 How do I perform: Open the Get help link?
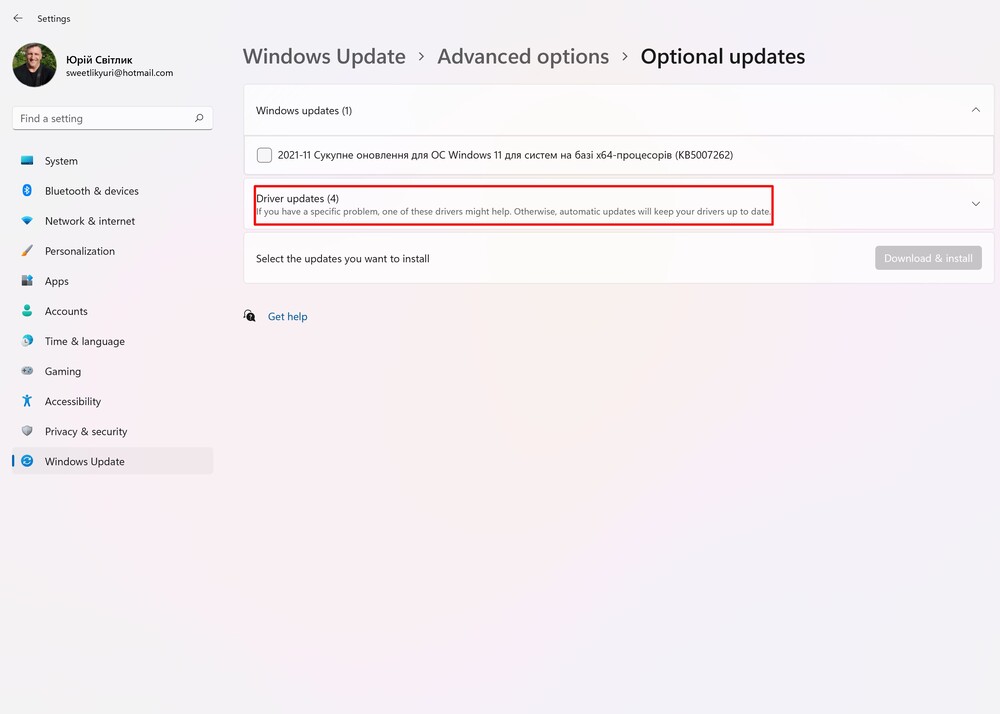coord(287,317)
